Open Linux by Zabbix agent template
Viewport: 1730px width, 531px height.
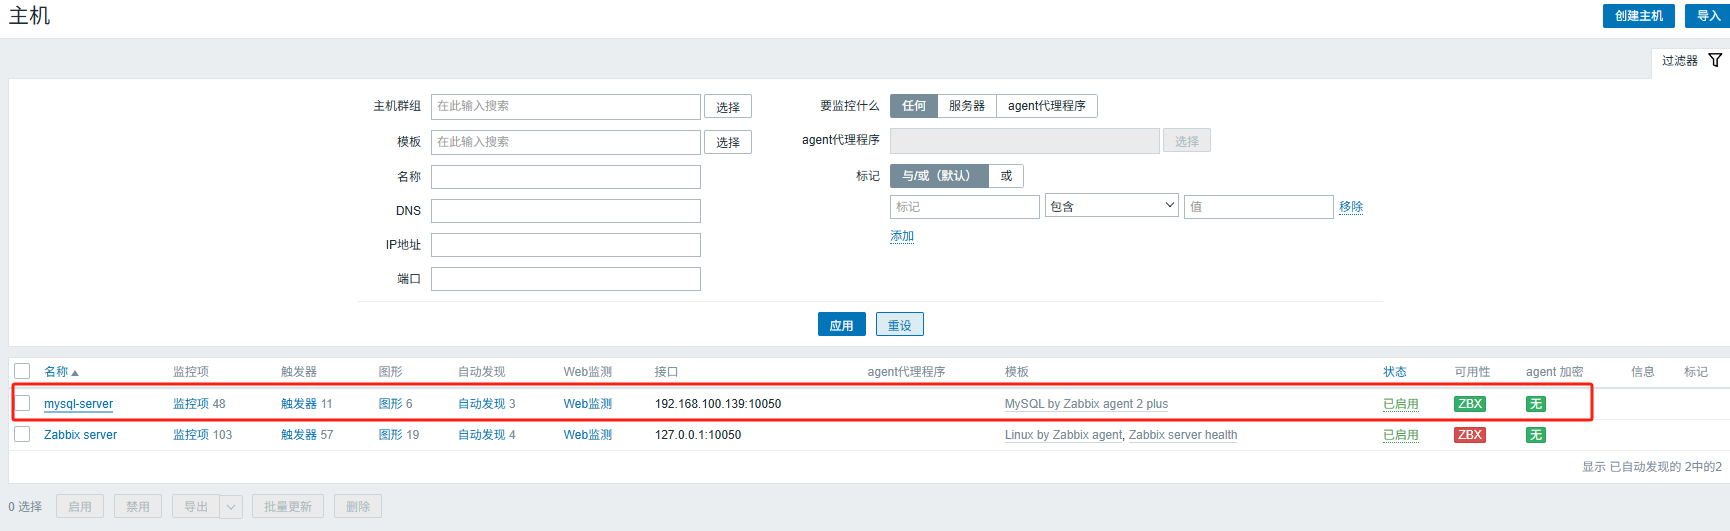click(x=1063, y=435)
